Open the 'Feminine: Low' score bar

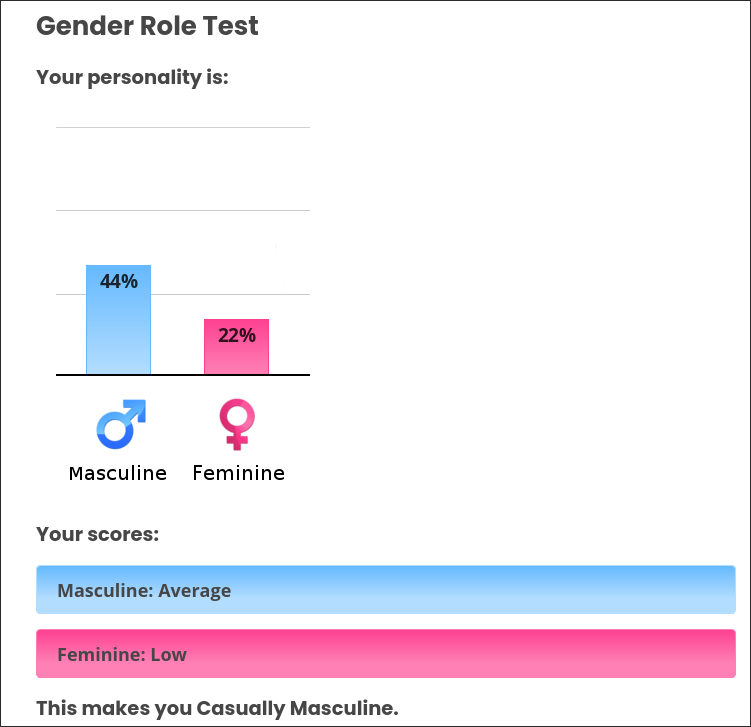point(385,654)
